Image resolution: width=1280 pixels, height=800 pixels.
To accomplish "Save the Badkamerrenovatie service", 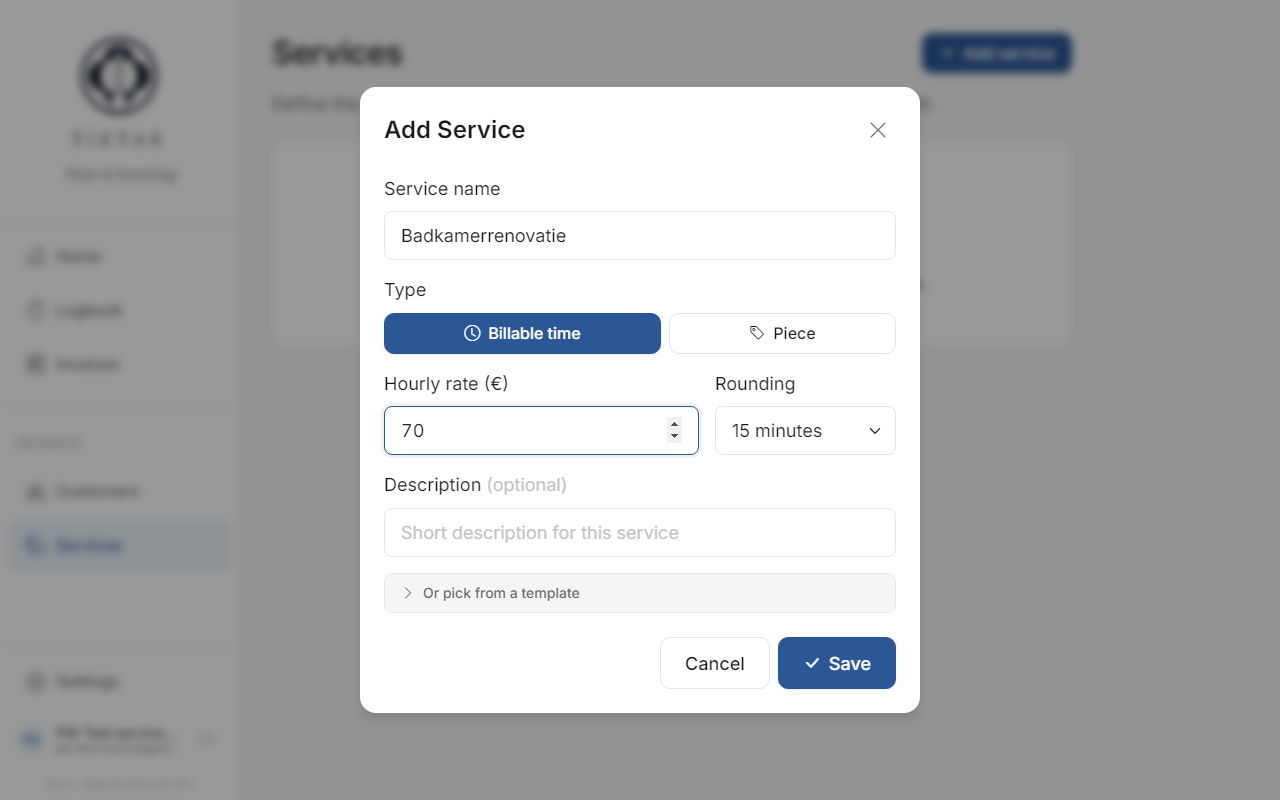I will (x=837, y=663).
